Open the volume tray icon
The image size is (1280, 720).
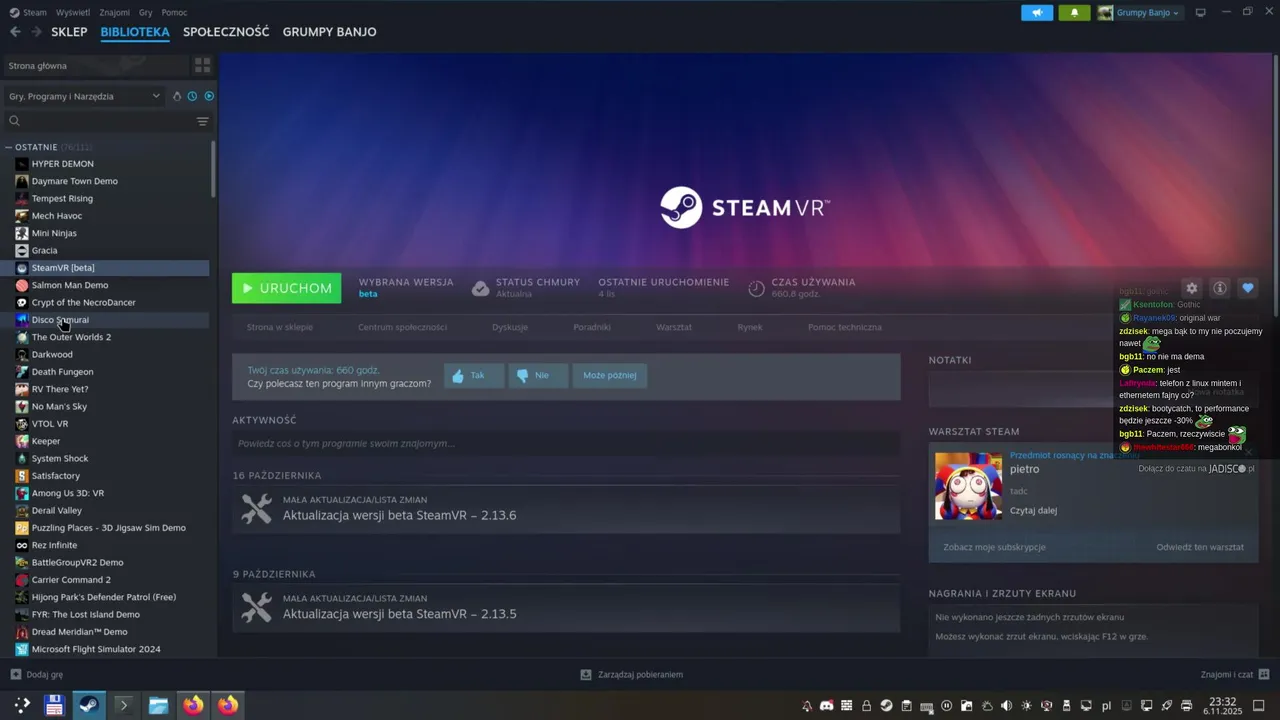click(x=1006, y=706)
